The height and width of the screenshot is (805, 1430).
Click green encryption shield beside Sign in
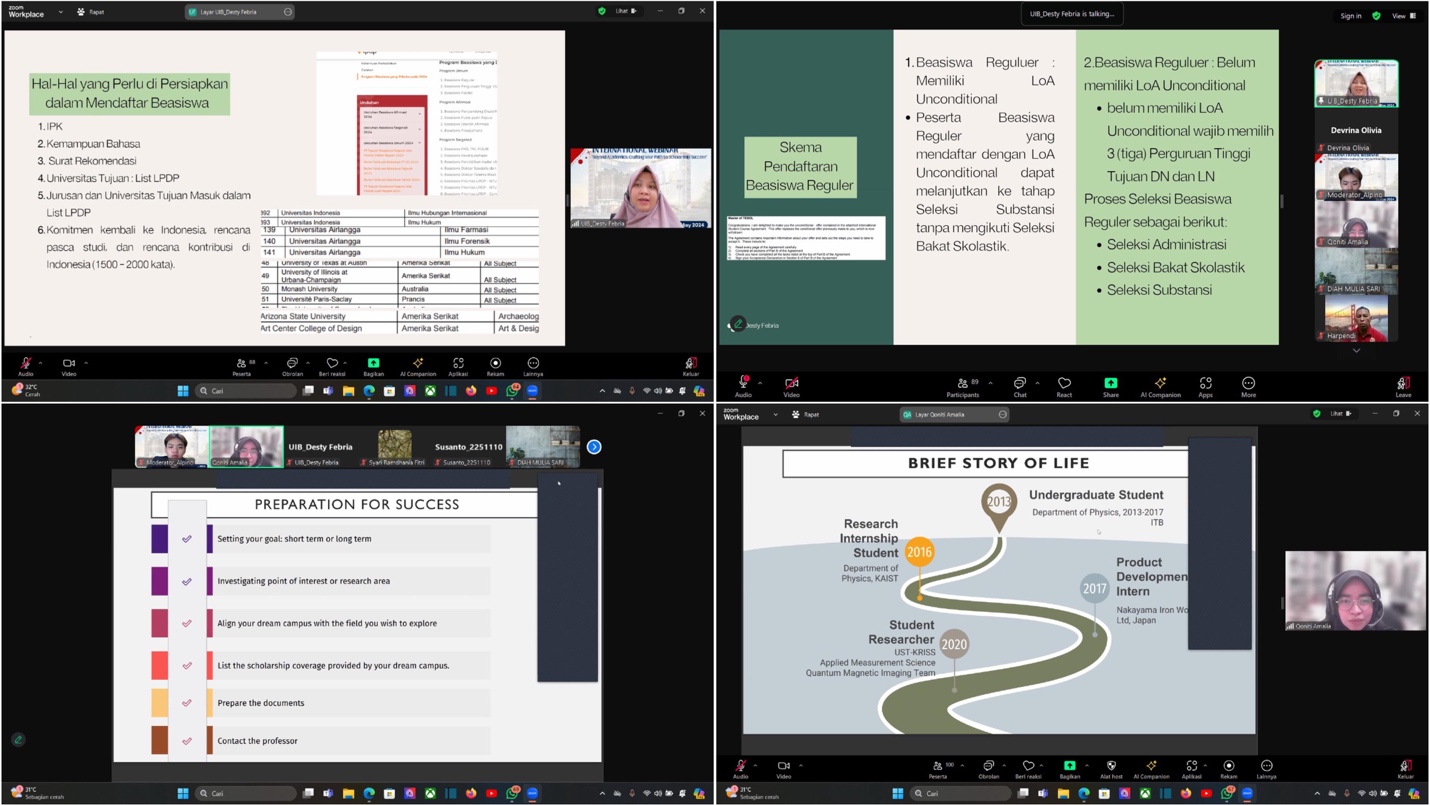(1376, 16)
